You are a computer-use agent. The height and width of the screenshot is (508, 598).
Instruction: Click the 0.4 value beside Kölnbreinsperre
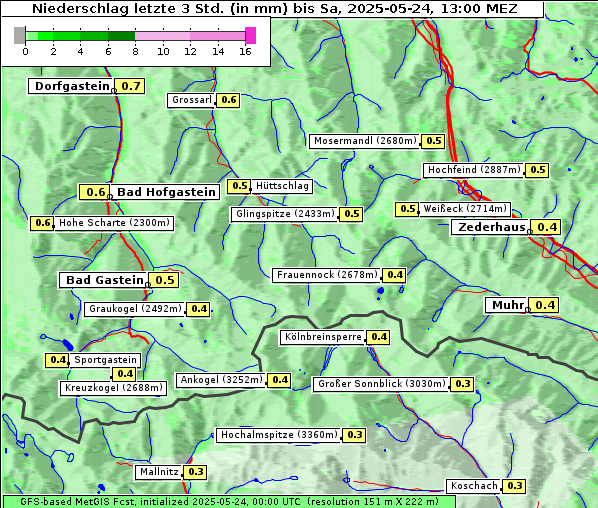(x=378, y=338)
